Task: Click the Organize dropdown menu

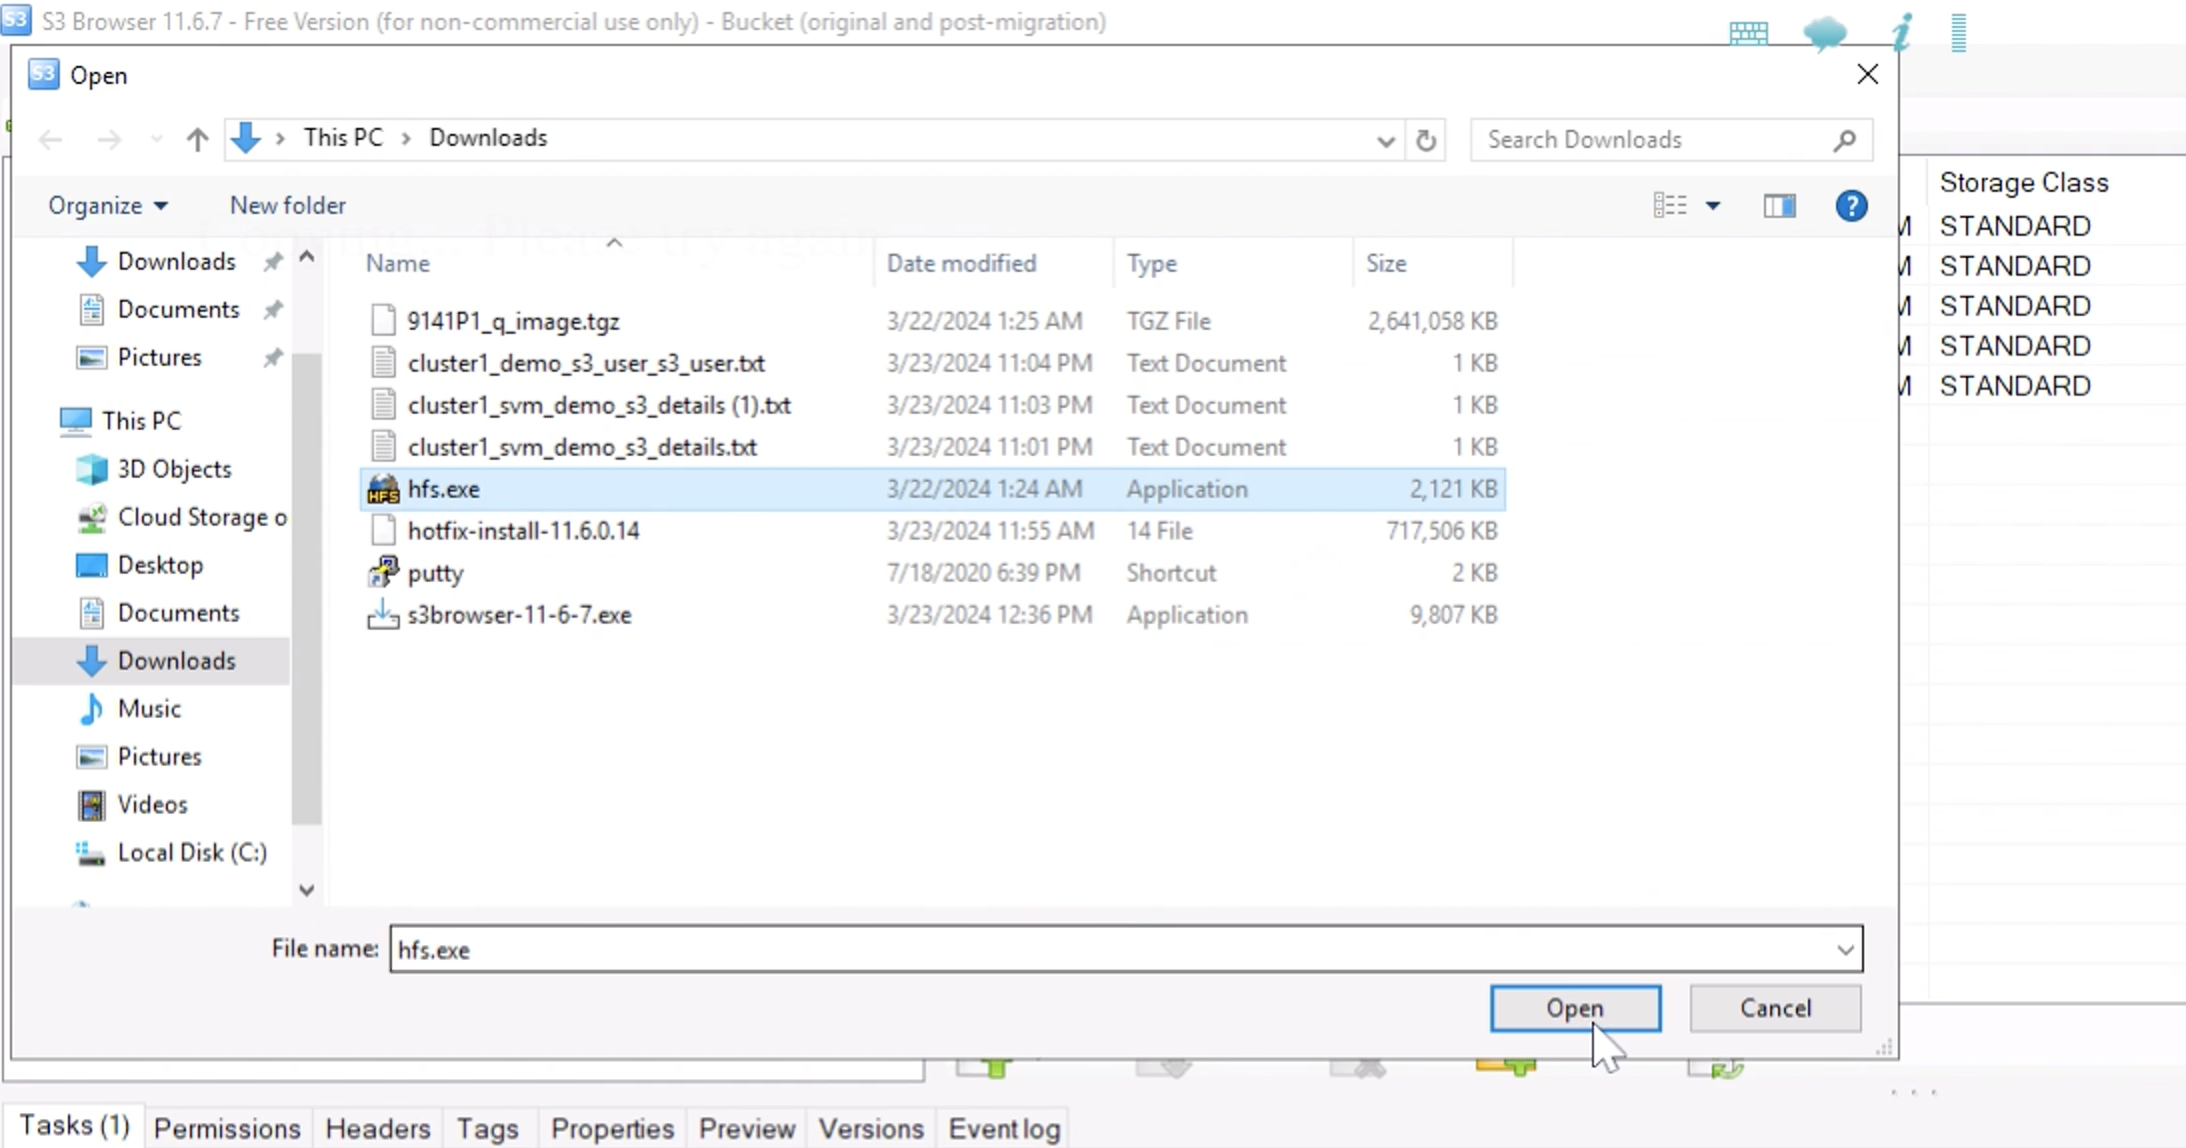Action: click(x=106, y=204)
